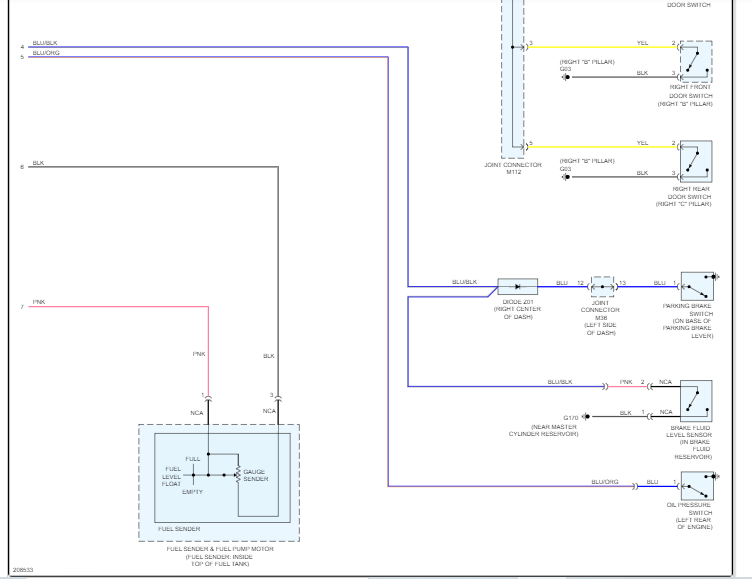Screen dimensions: 752x579
Task: Select the Brake Fluid Level Sensor symbol
Action: point(696,401)
